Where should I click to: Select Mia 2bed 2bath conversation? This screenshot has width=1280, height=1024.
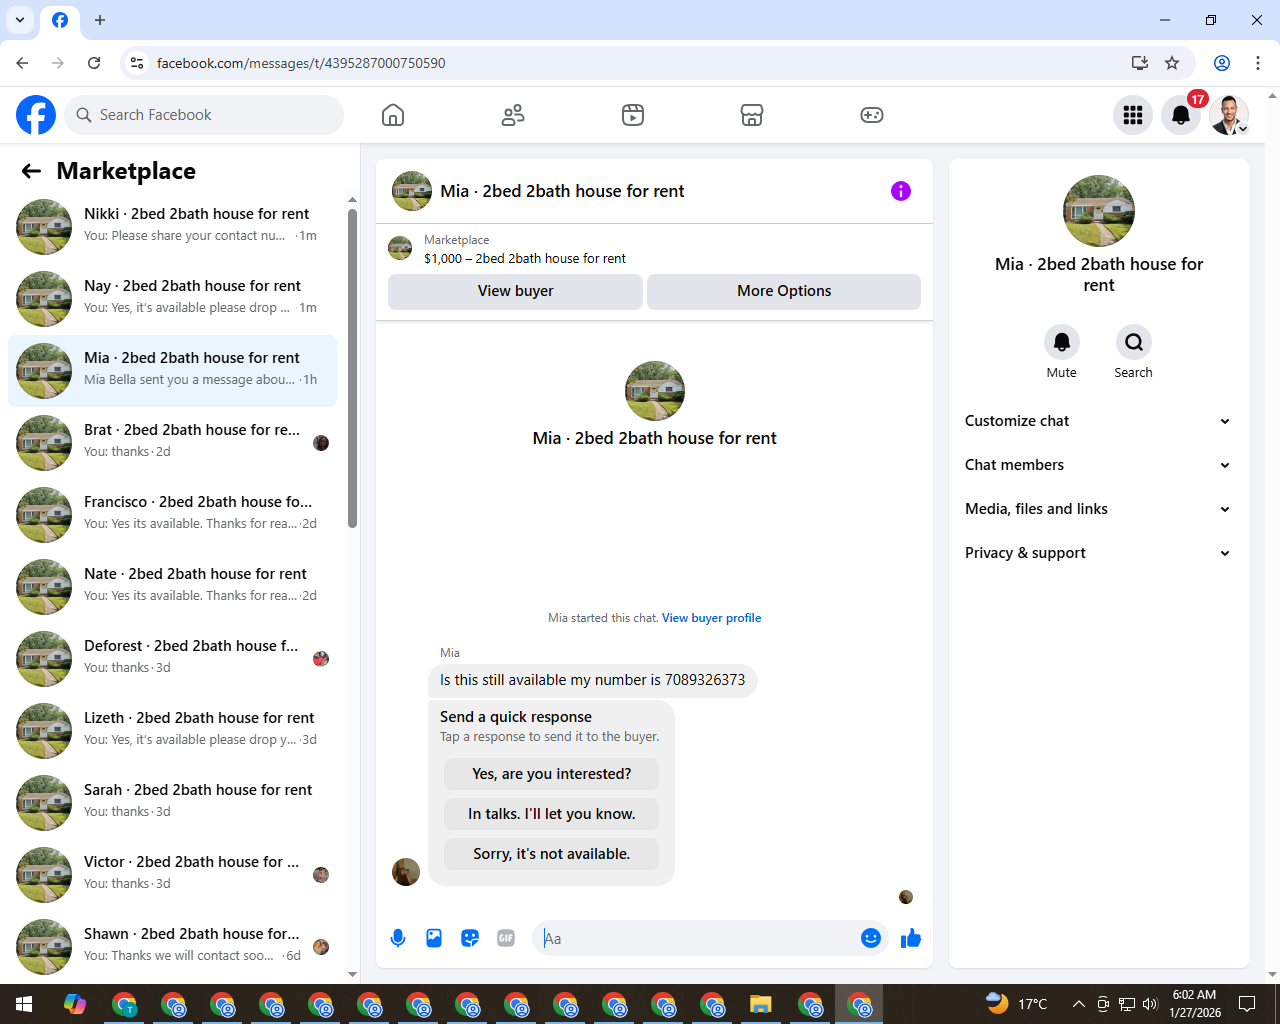pos(172,370)
